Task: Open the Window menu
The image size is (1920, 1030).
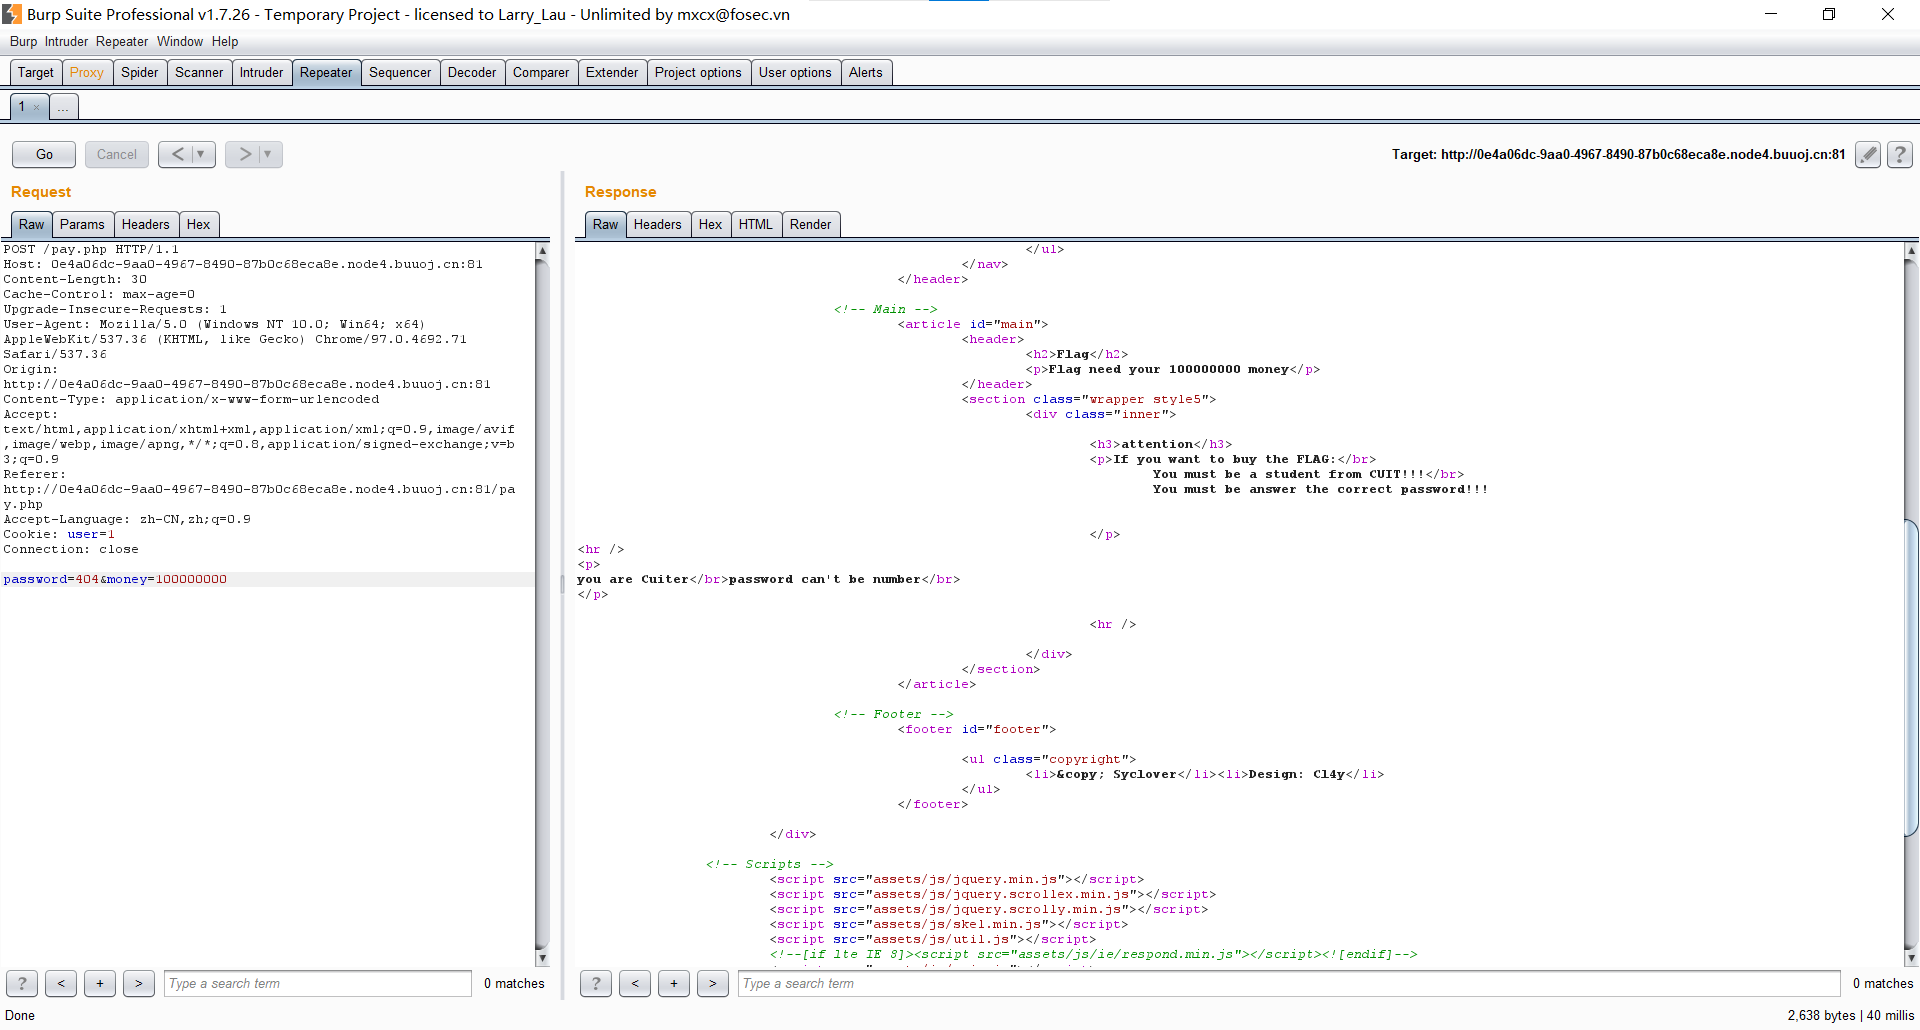Action: tap(179, 41)
